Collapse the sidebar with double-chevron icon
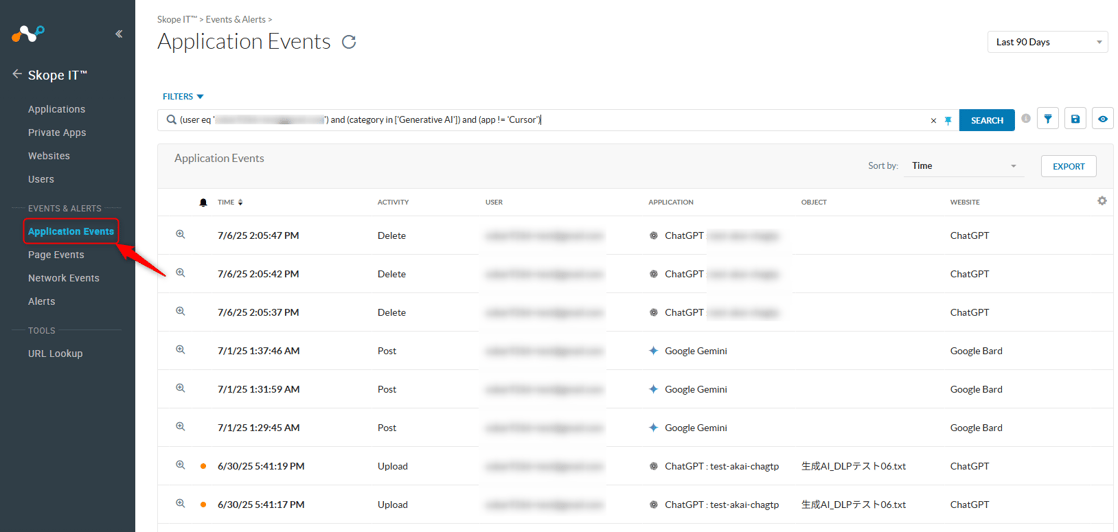 [x=118, y=34]
